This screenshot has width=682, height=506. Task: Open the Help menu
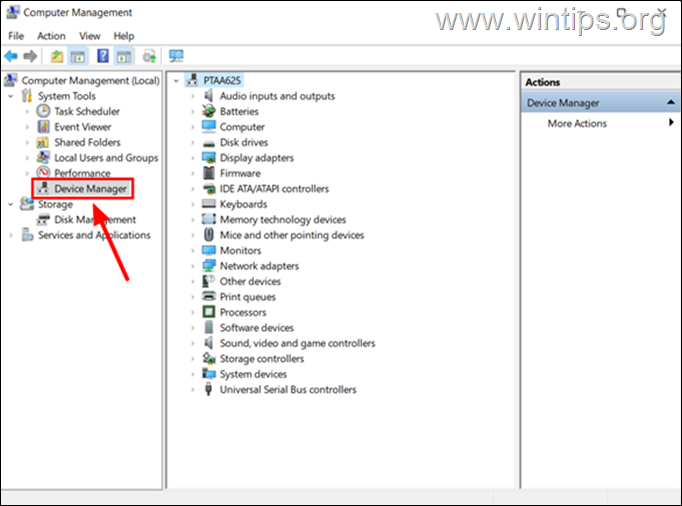click(x=124, y=36)
